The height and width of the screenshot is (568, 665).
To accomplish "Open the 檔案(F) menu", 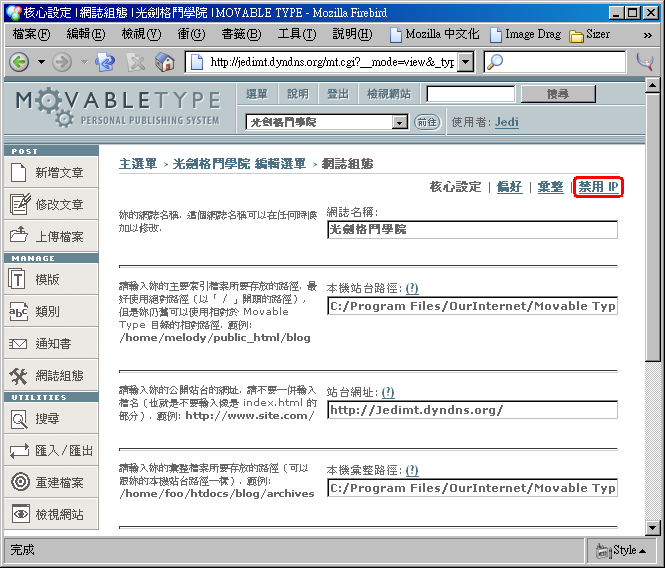I will [31, 34].
